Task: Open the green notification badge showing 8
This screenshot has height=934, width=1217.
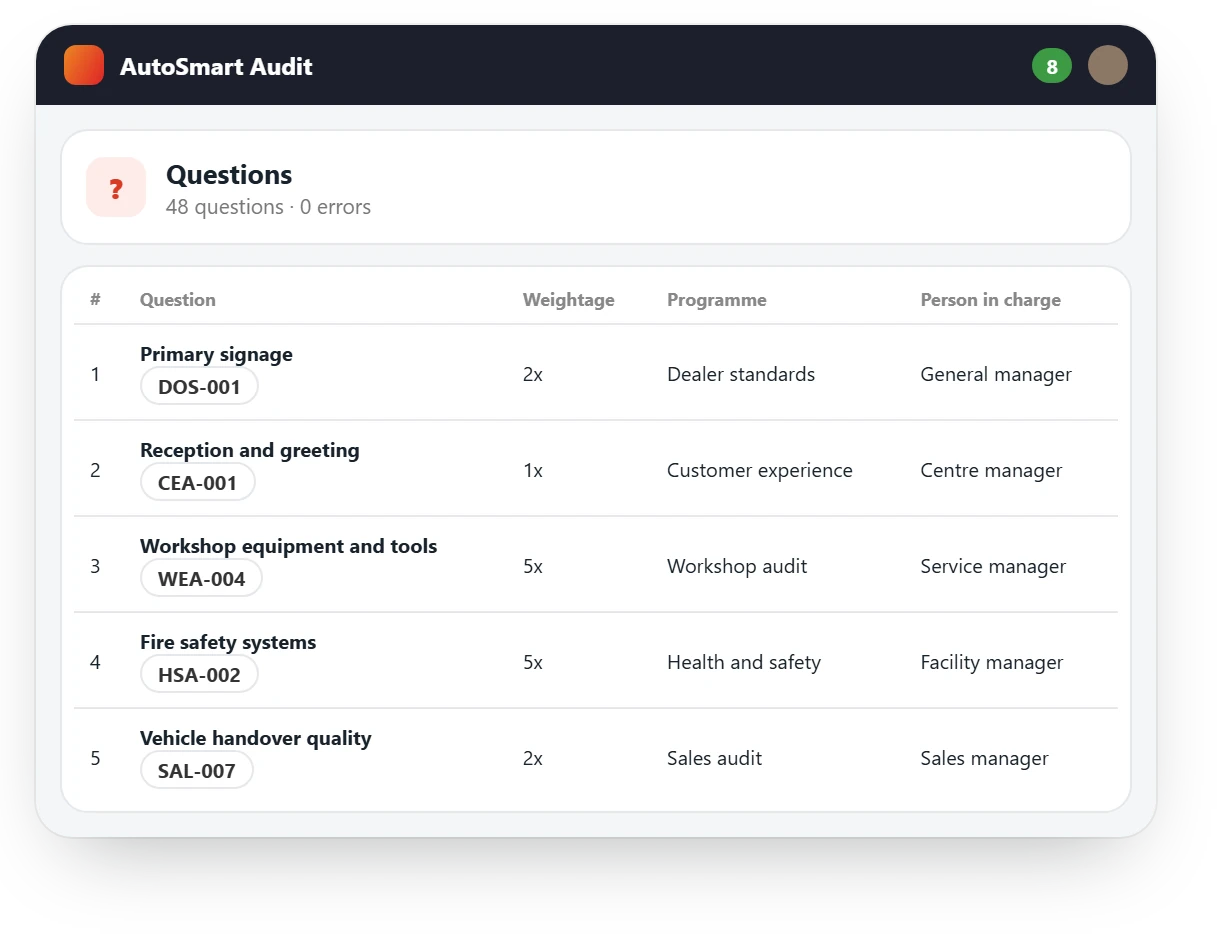Action: click(1052, 66)
